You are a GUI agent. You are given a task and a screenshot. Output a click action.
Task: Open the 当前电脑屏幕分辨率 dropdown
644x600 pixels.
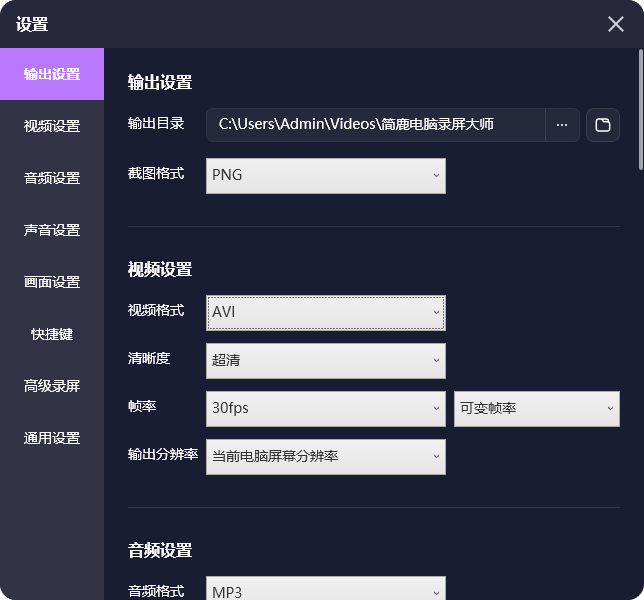pos(326,457)
